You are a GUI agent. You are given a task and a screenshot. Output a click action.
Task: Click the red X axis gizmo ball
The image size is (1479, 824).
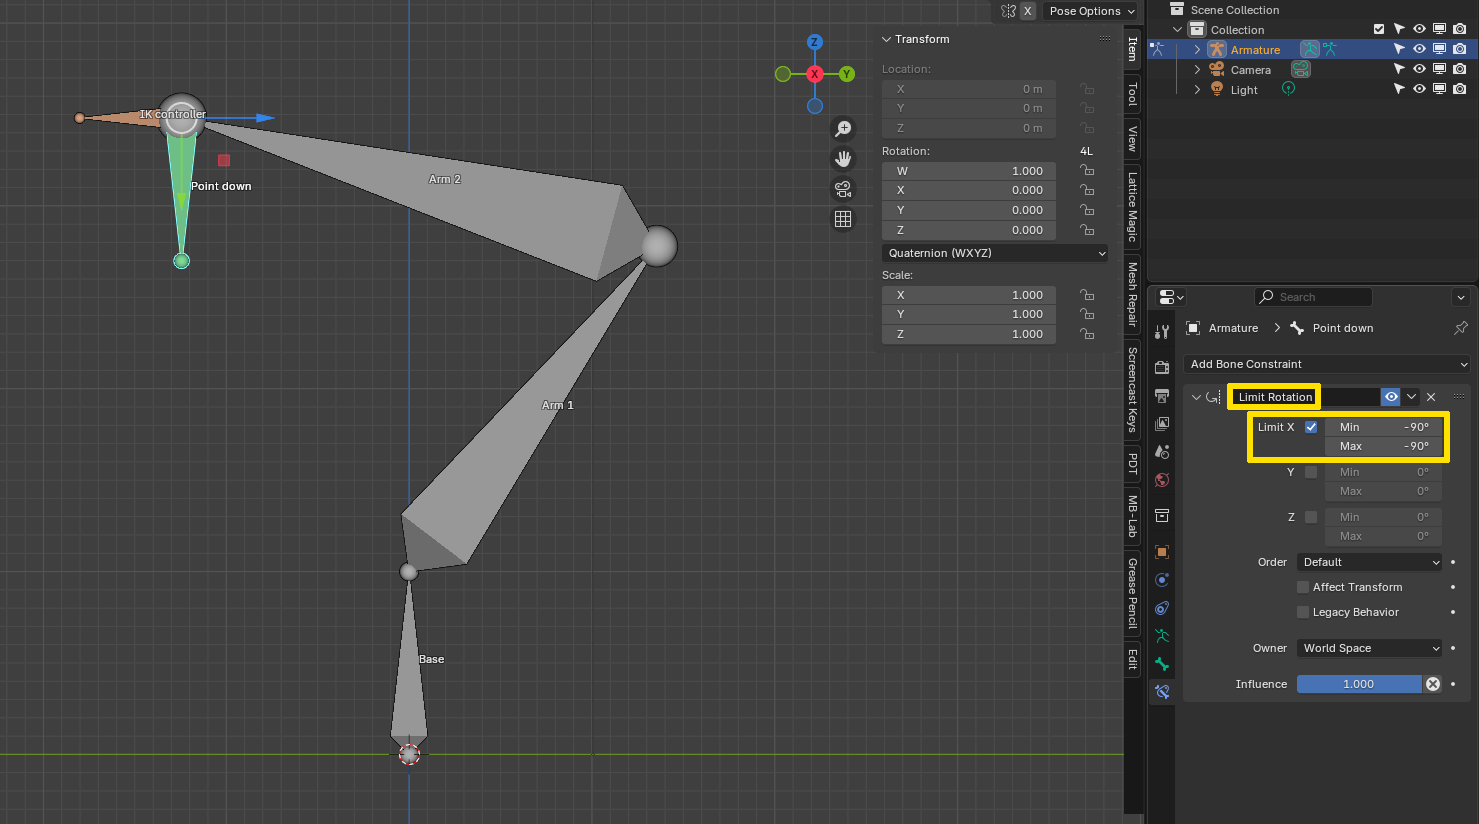[815, 74]
